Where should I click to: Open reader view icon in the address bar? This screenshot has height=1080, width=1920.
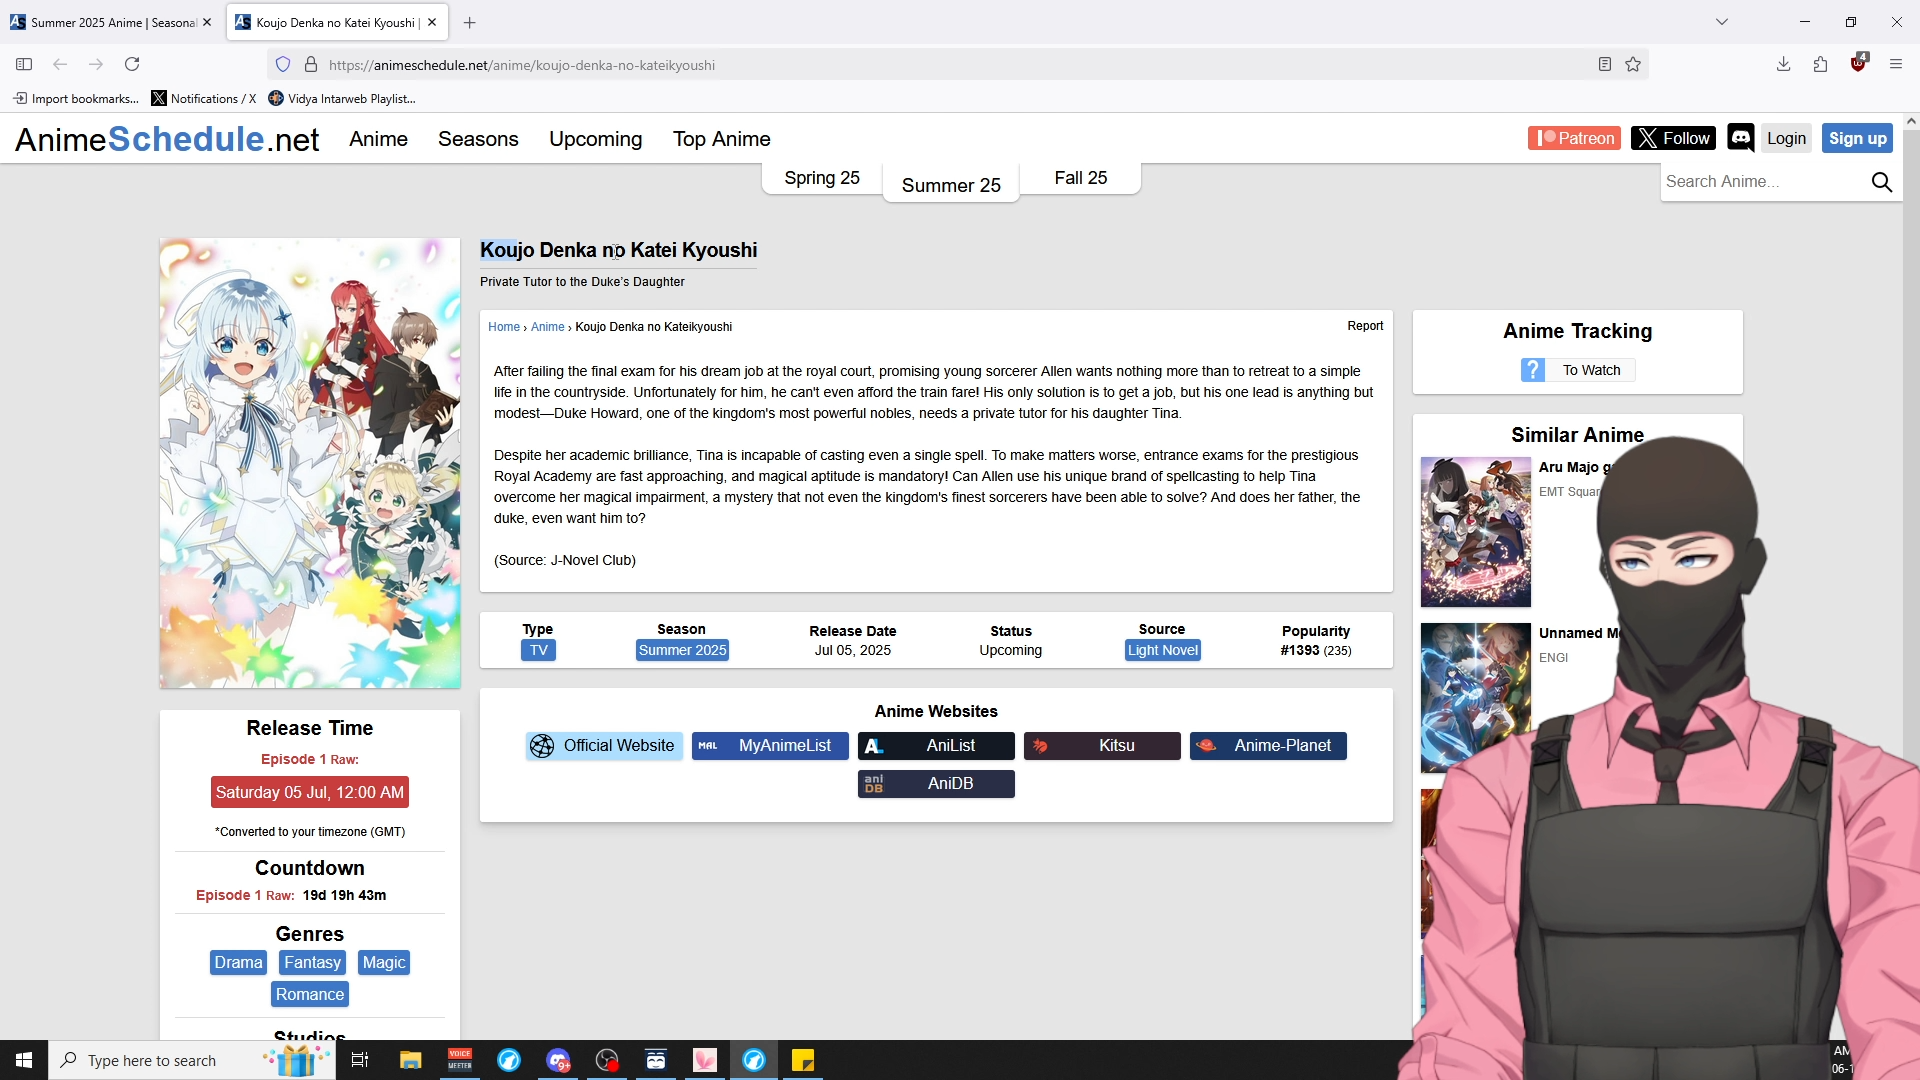tap(1605, 64)
